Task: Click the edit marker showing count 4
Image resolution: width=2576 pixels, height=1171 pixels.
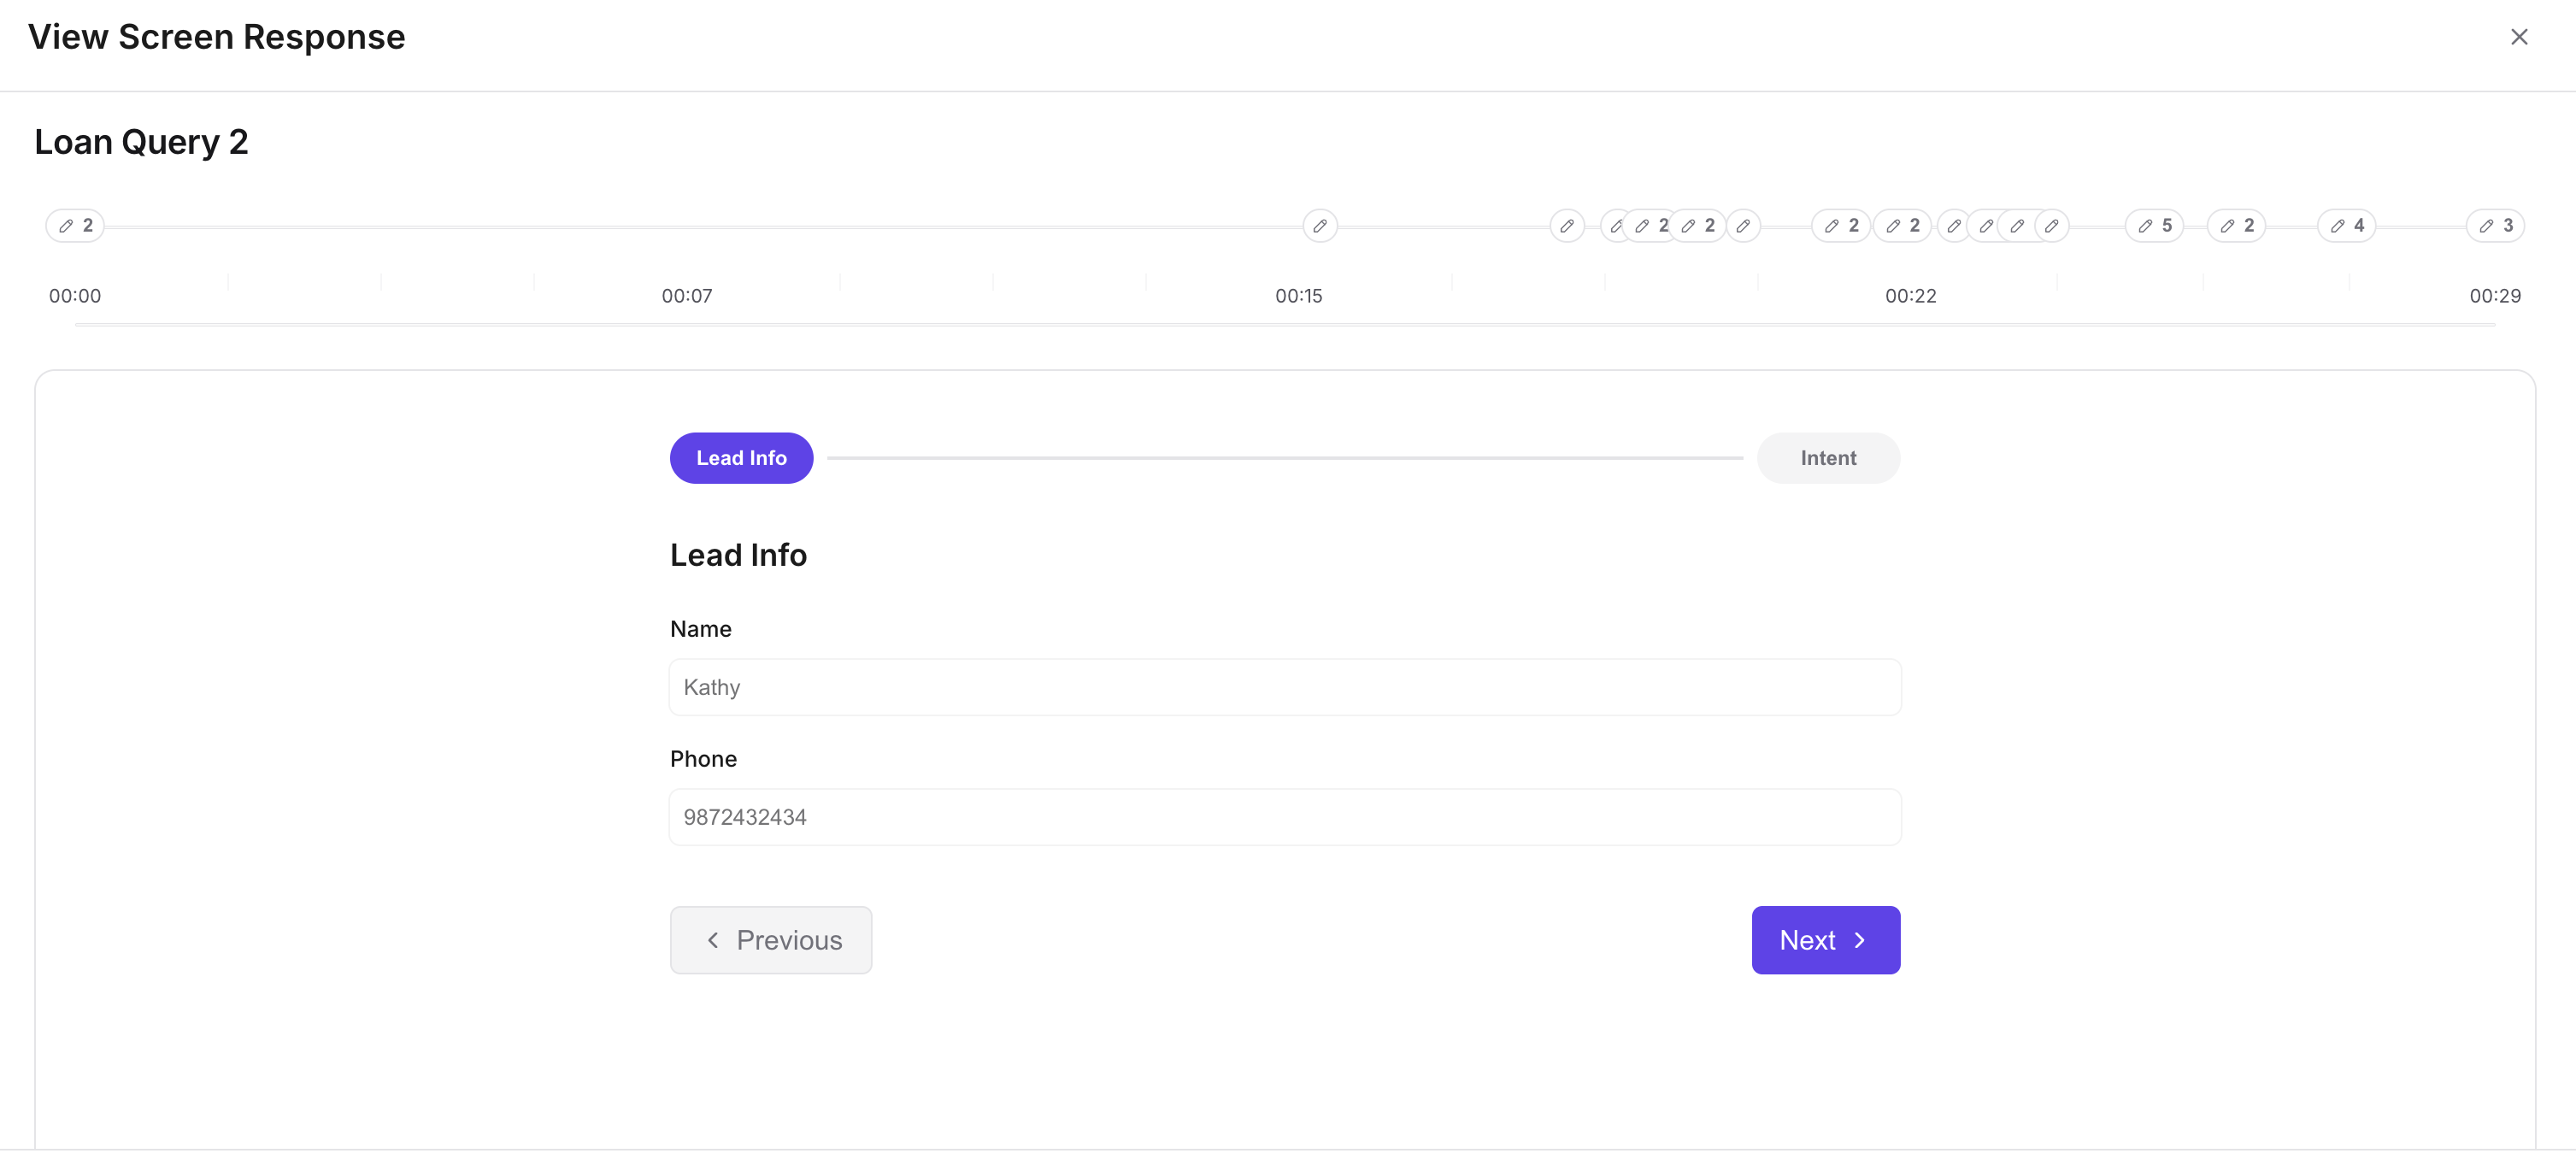Action: tap(2346, 226)
